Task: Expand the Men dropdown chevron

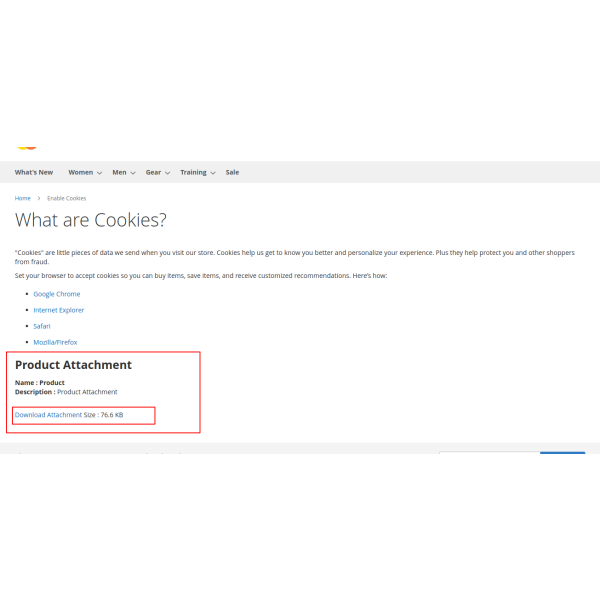Action: click(x=132, y=173)
